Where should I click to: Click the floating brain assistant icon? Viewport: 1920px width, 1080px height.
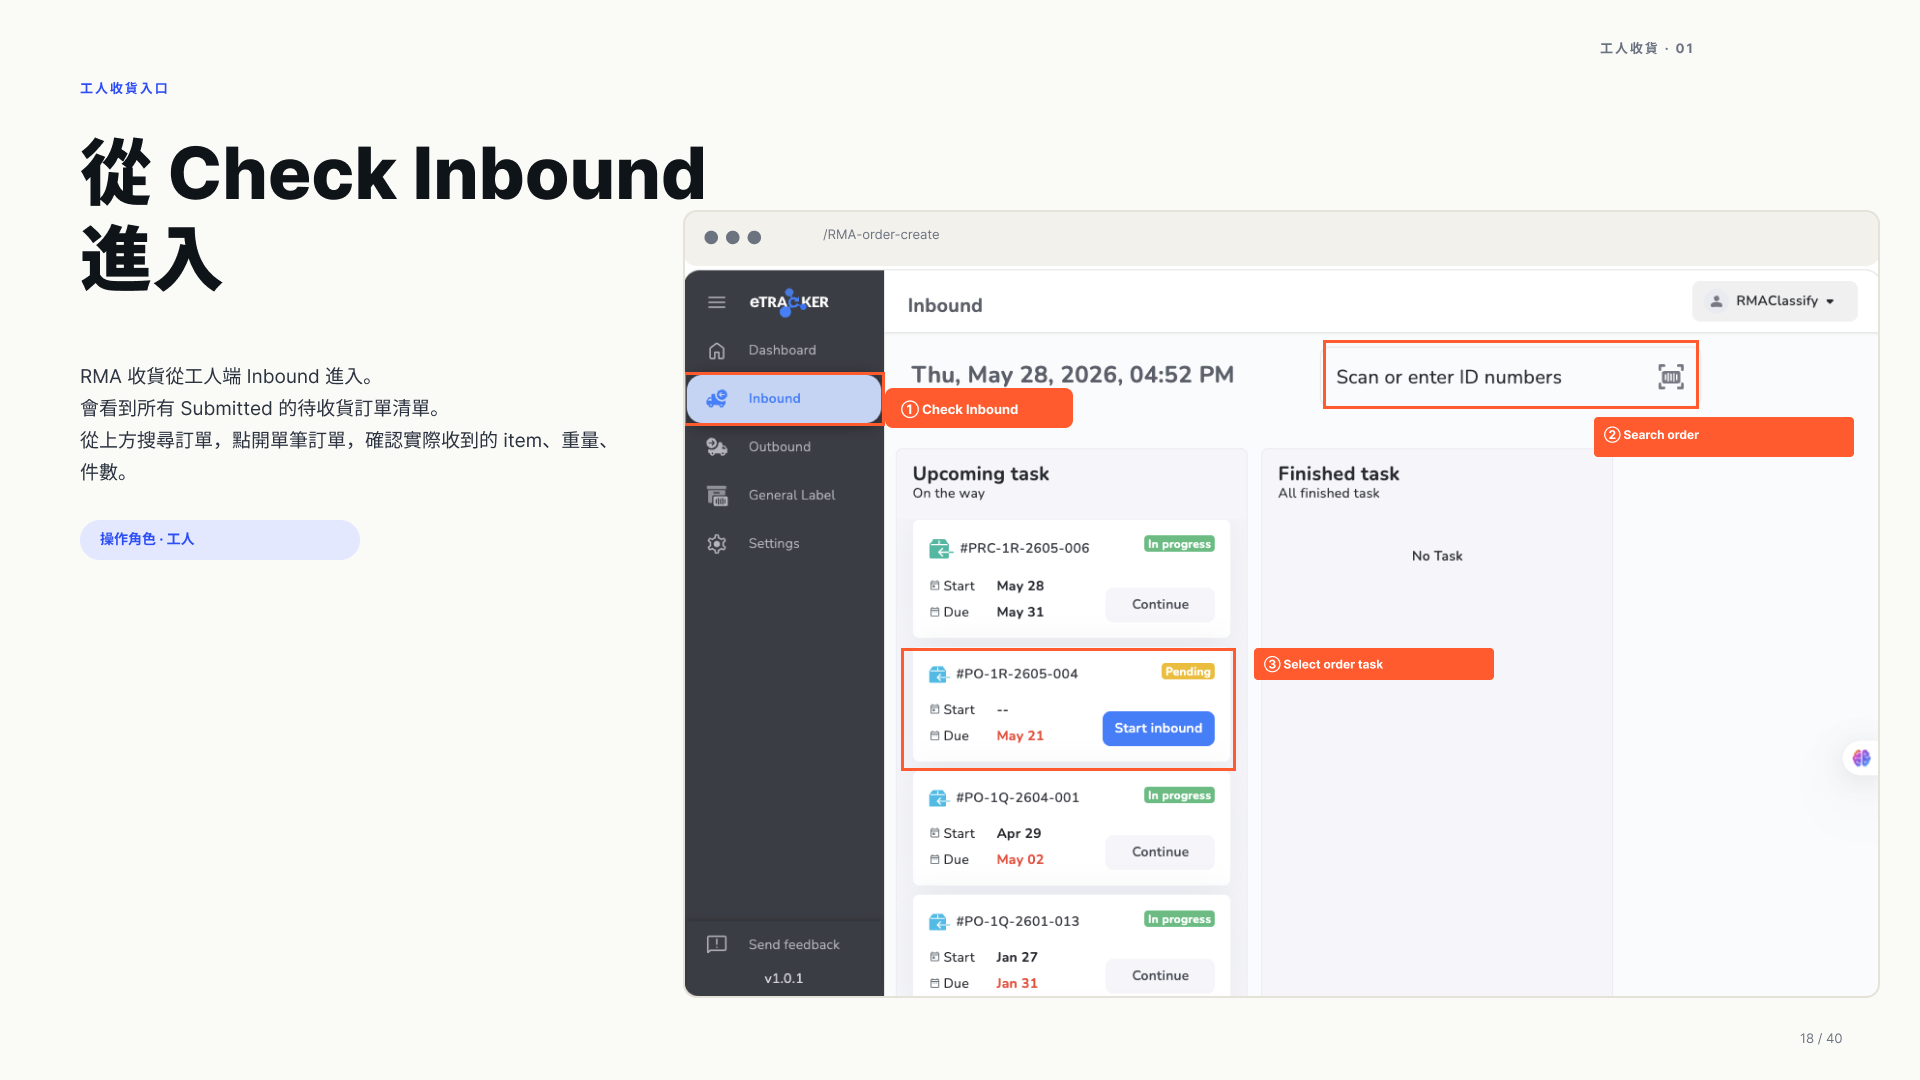click(x=1861, y=758)
